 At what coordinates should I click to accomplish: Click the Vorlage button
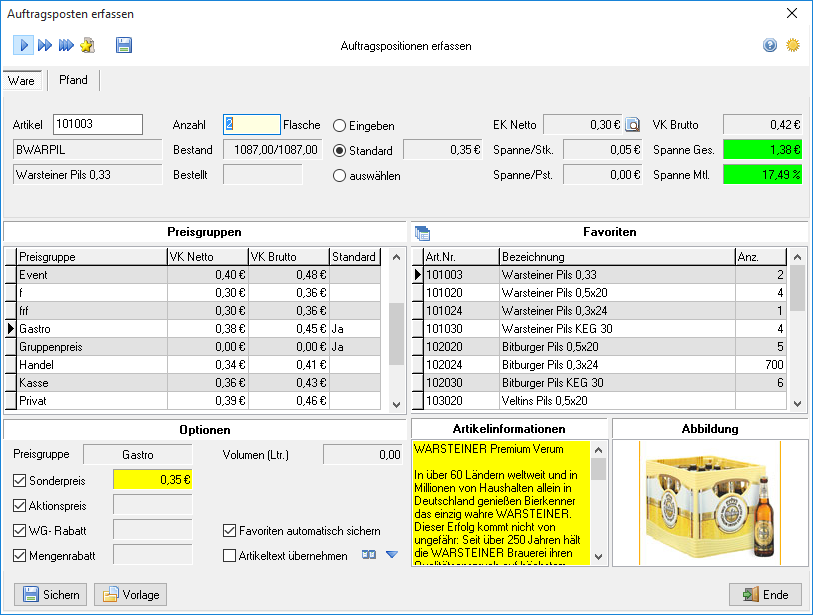tap(131, 594)
